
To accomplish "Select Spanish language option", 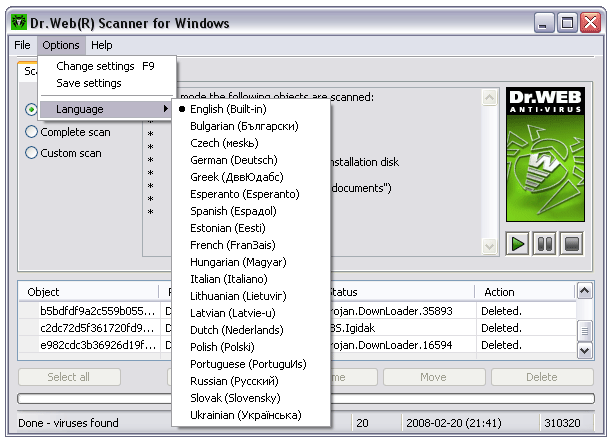I will 251,211.
